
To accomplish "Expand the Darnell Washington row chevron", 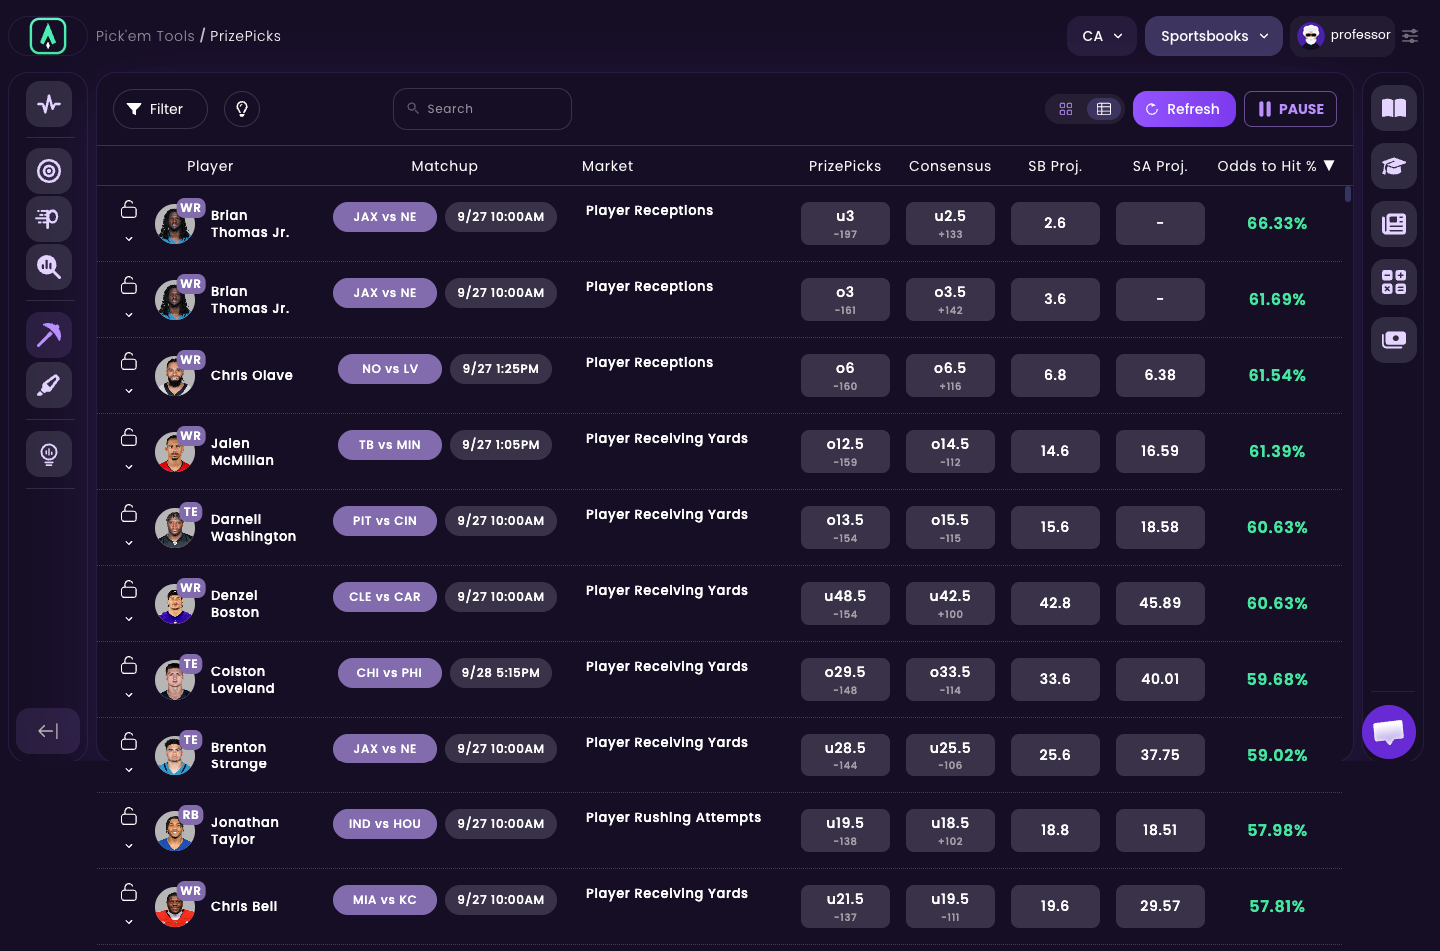I will click(x=129, y=543).
